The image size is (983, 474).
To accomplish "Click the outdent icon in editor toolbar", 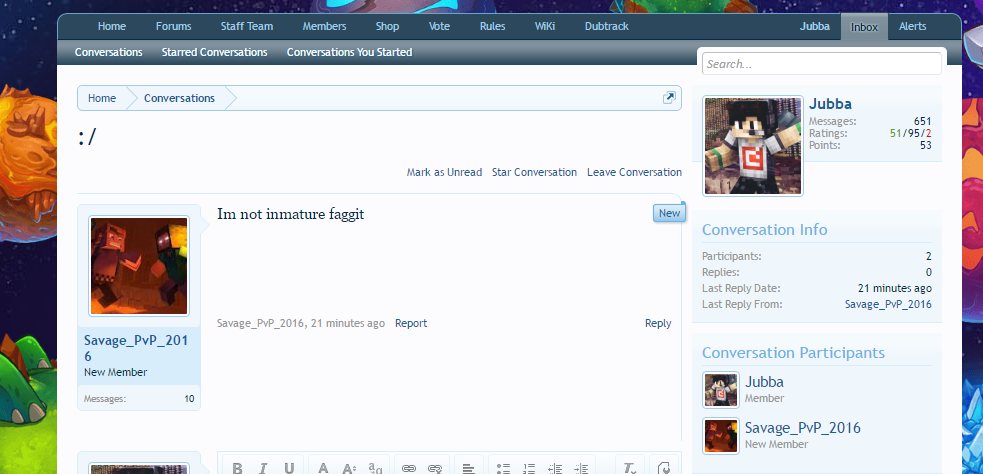I will pos(555,467).
